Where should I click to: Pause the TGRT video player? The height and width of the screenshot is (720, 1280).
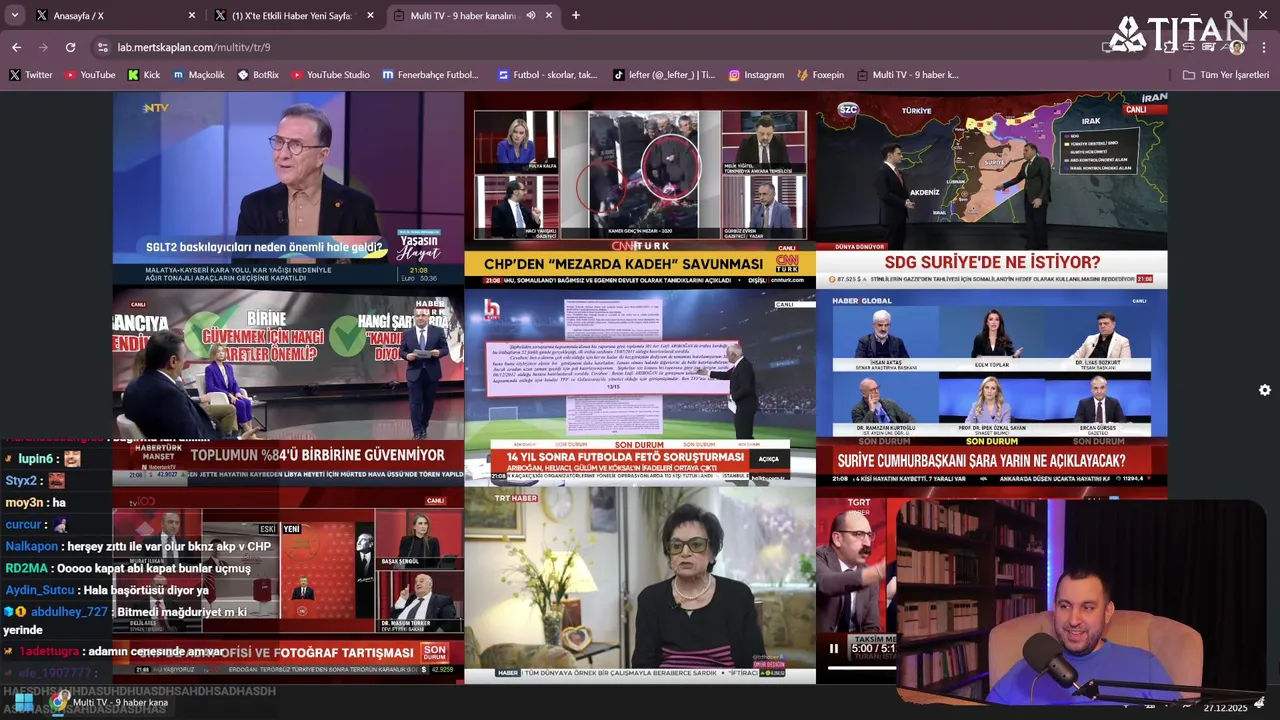click(834, 648)
